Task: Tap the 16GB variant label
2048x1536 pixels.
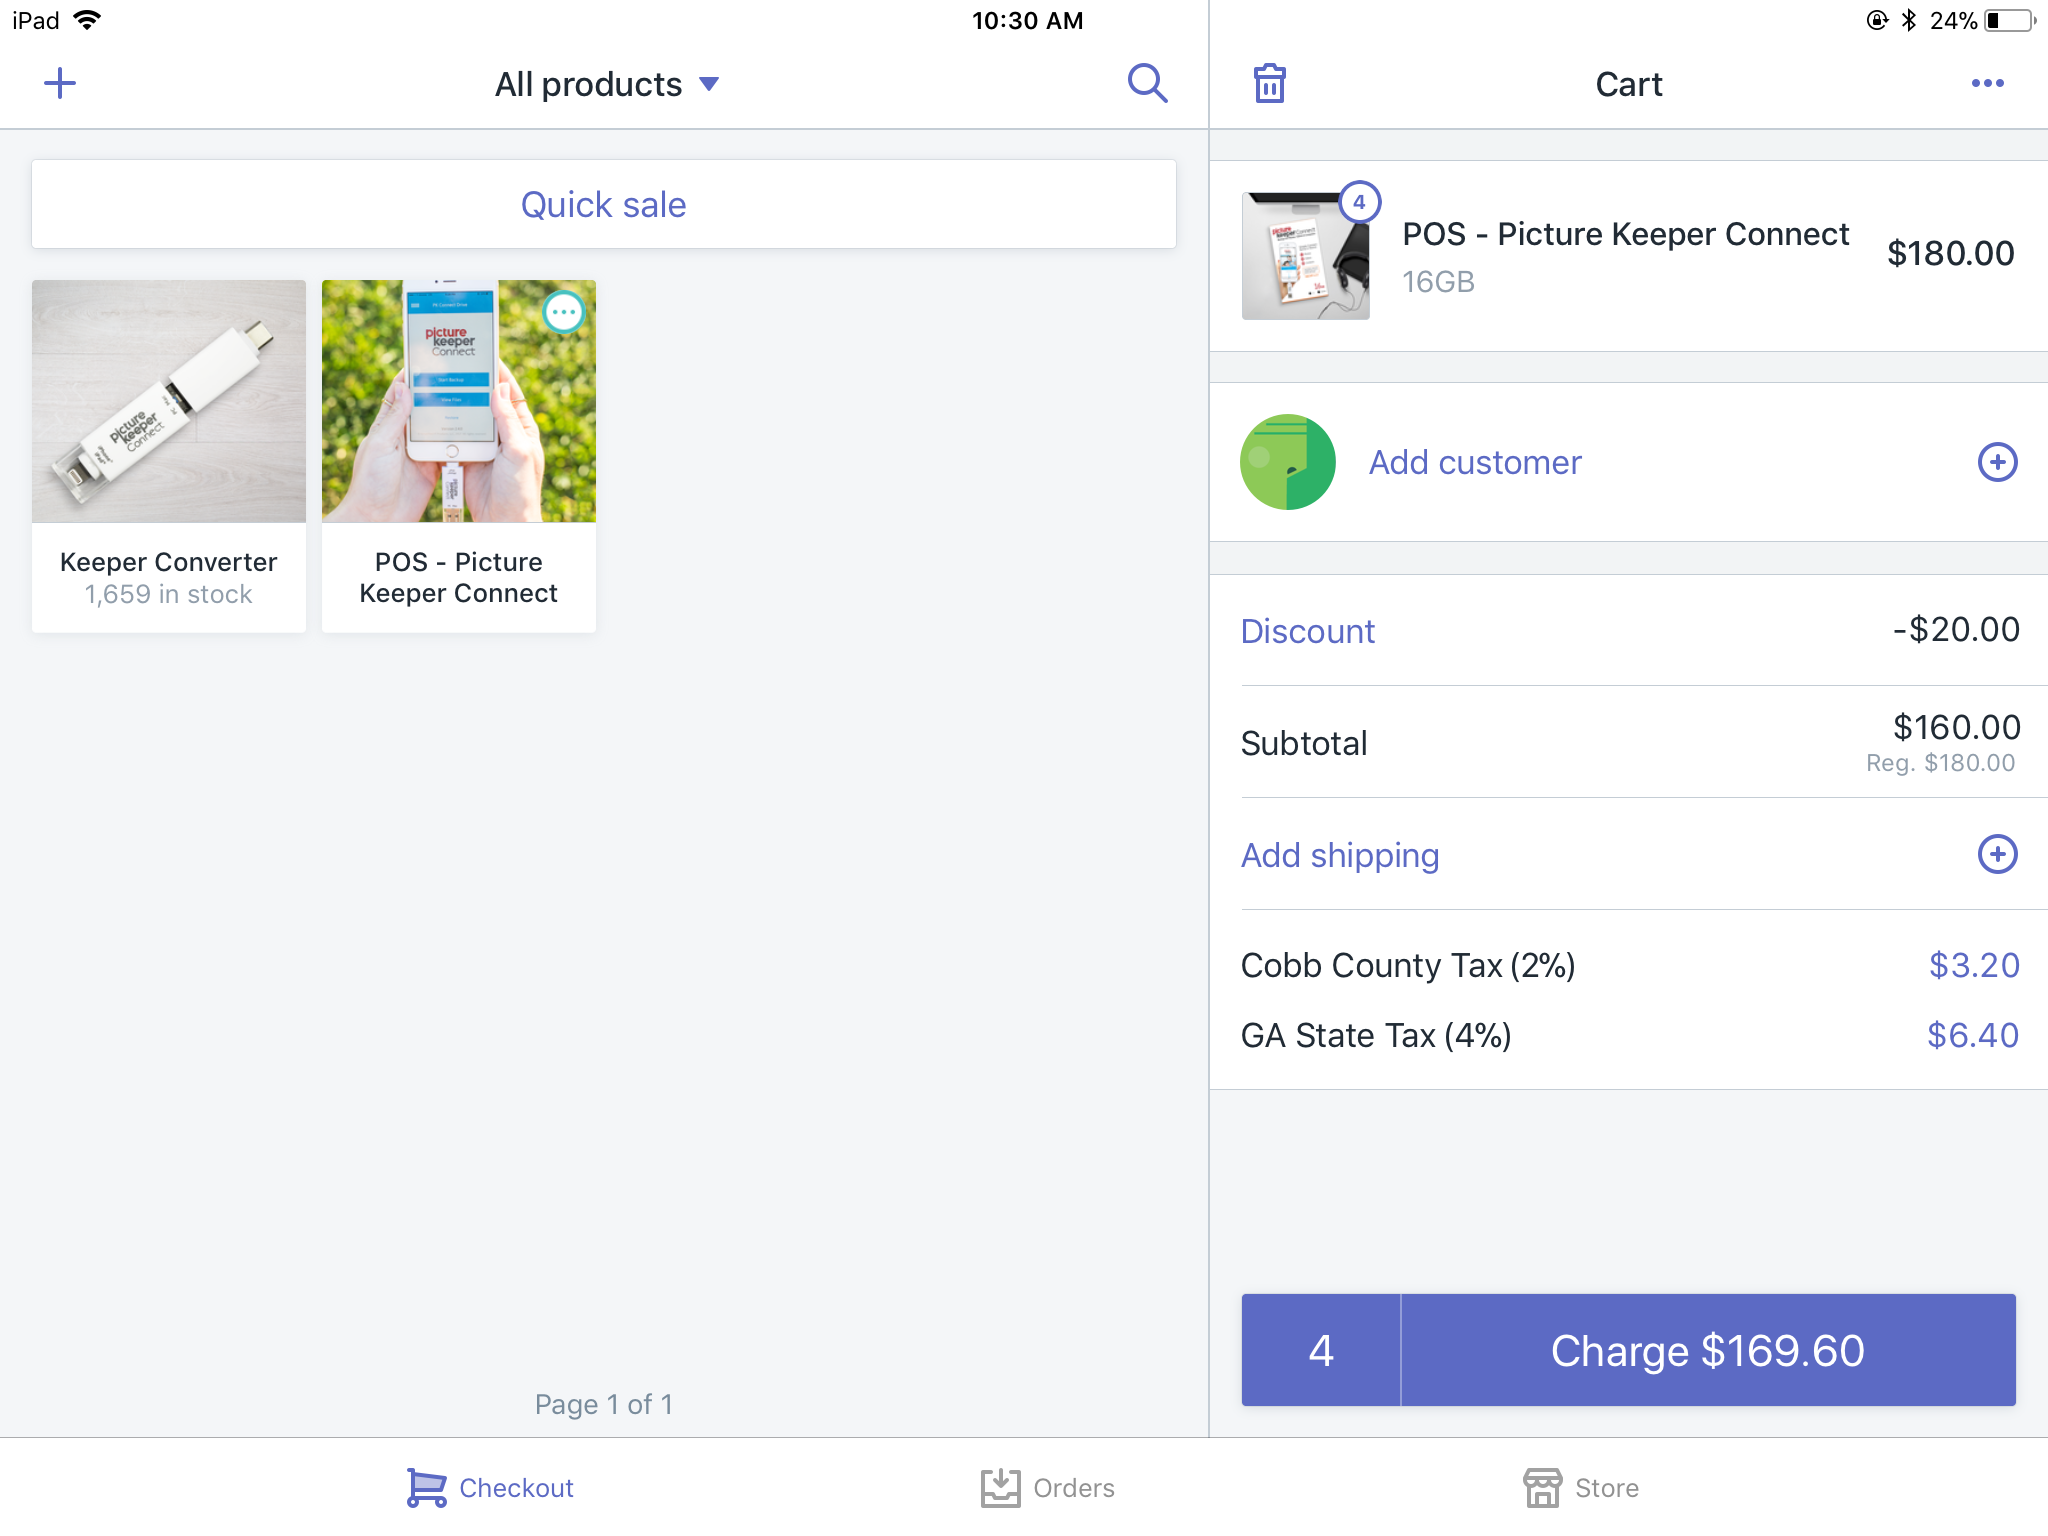Action: (x=1438, y=282)
